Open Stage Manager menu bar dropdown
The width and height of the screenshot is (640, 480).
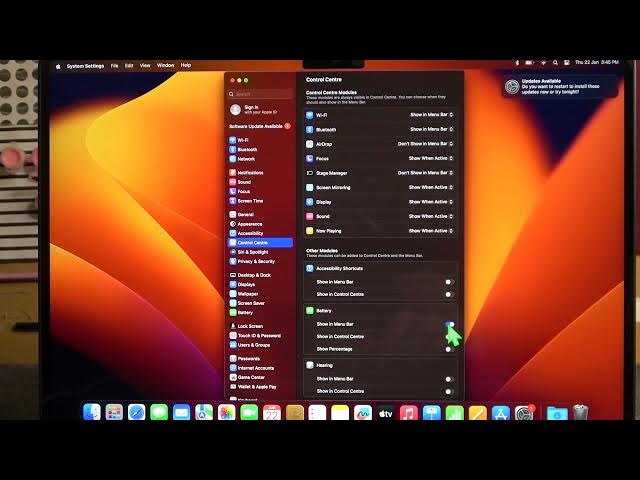[x=425, y=173]
